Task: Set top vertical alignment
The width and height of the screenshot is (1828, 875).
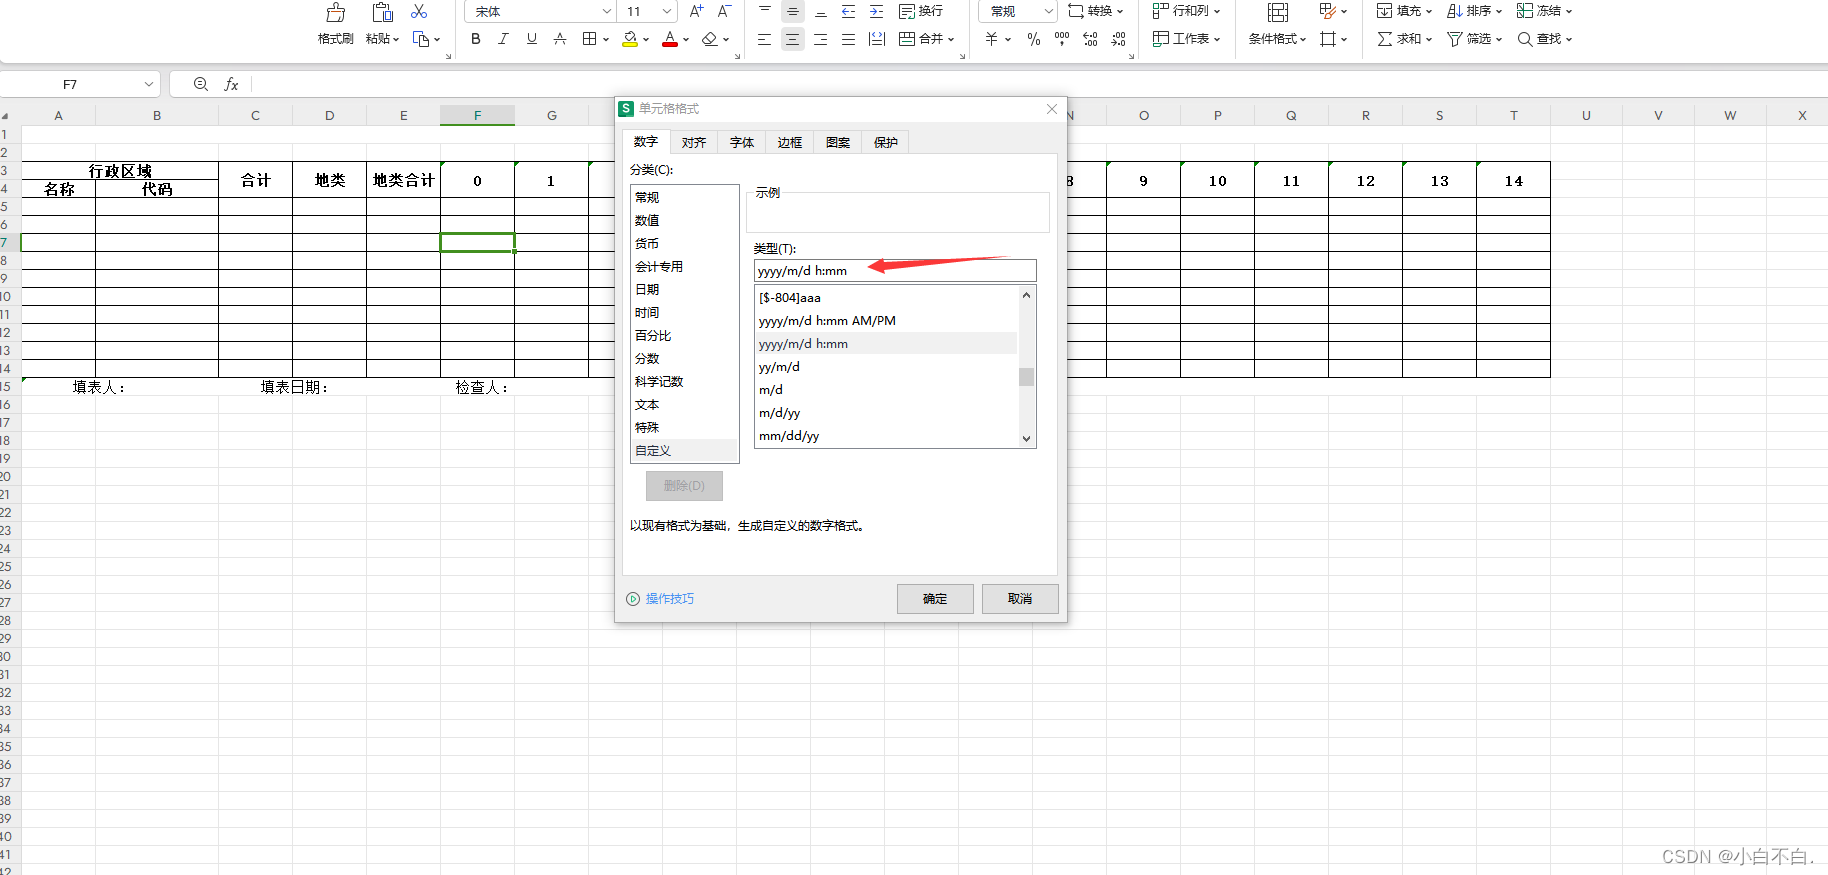Action: [x=765, y=11]
